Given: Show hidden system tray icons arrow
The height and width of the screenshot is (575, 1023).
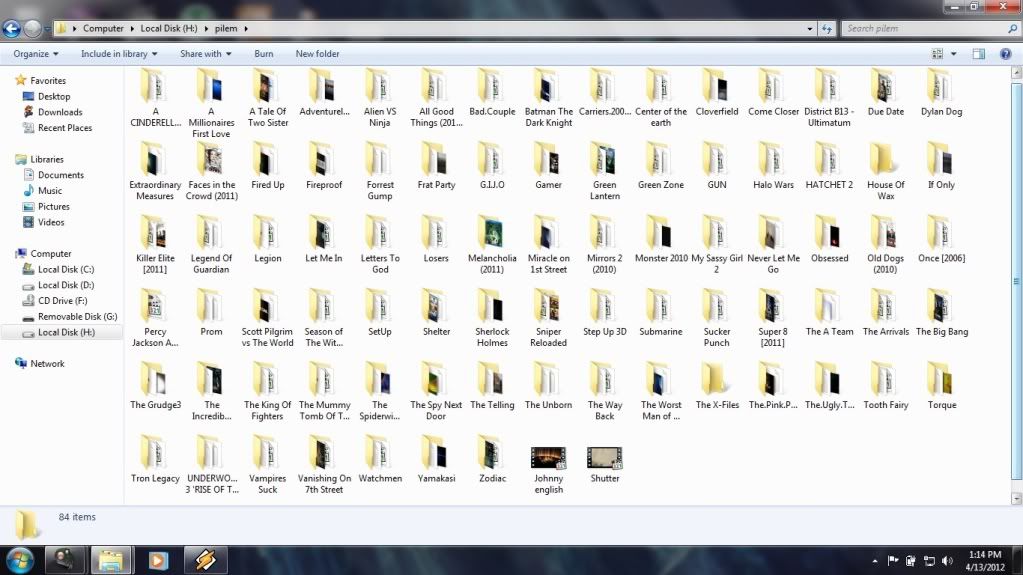Looking at the screenshot, I should [x=874, y=561].
